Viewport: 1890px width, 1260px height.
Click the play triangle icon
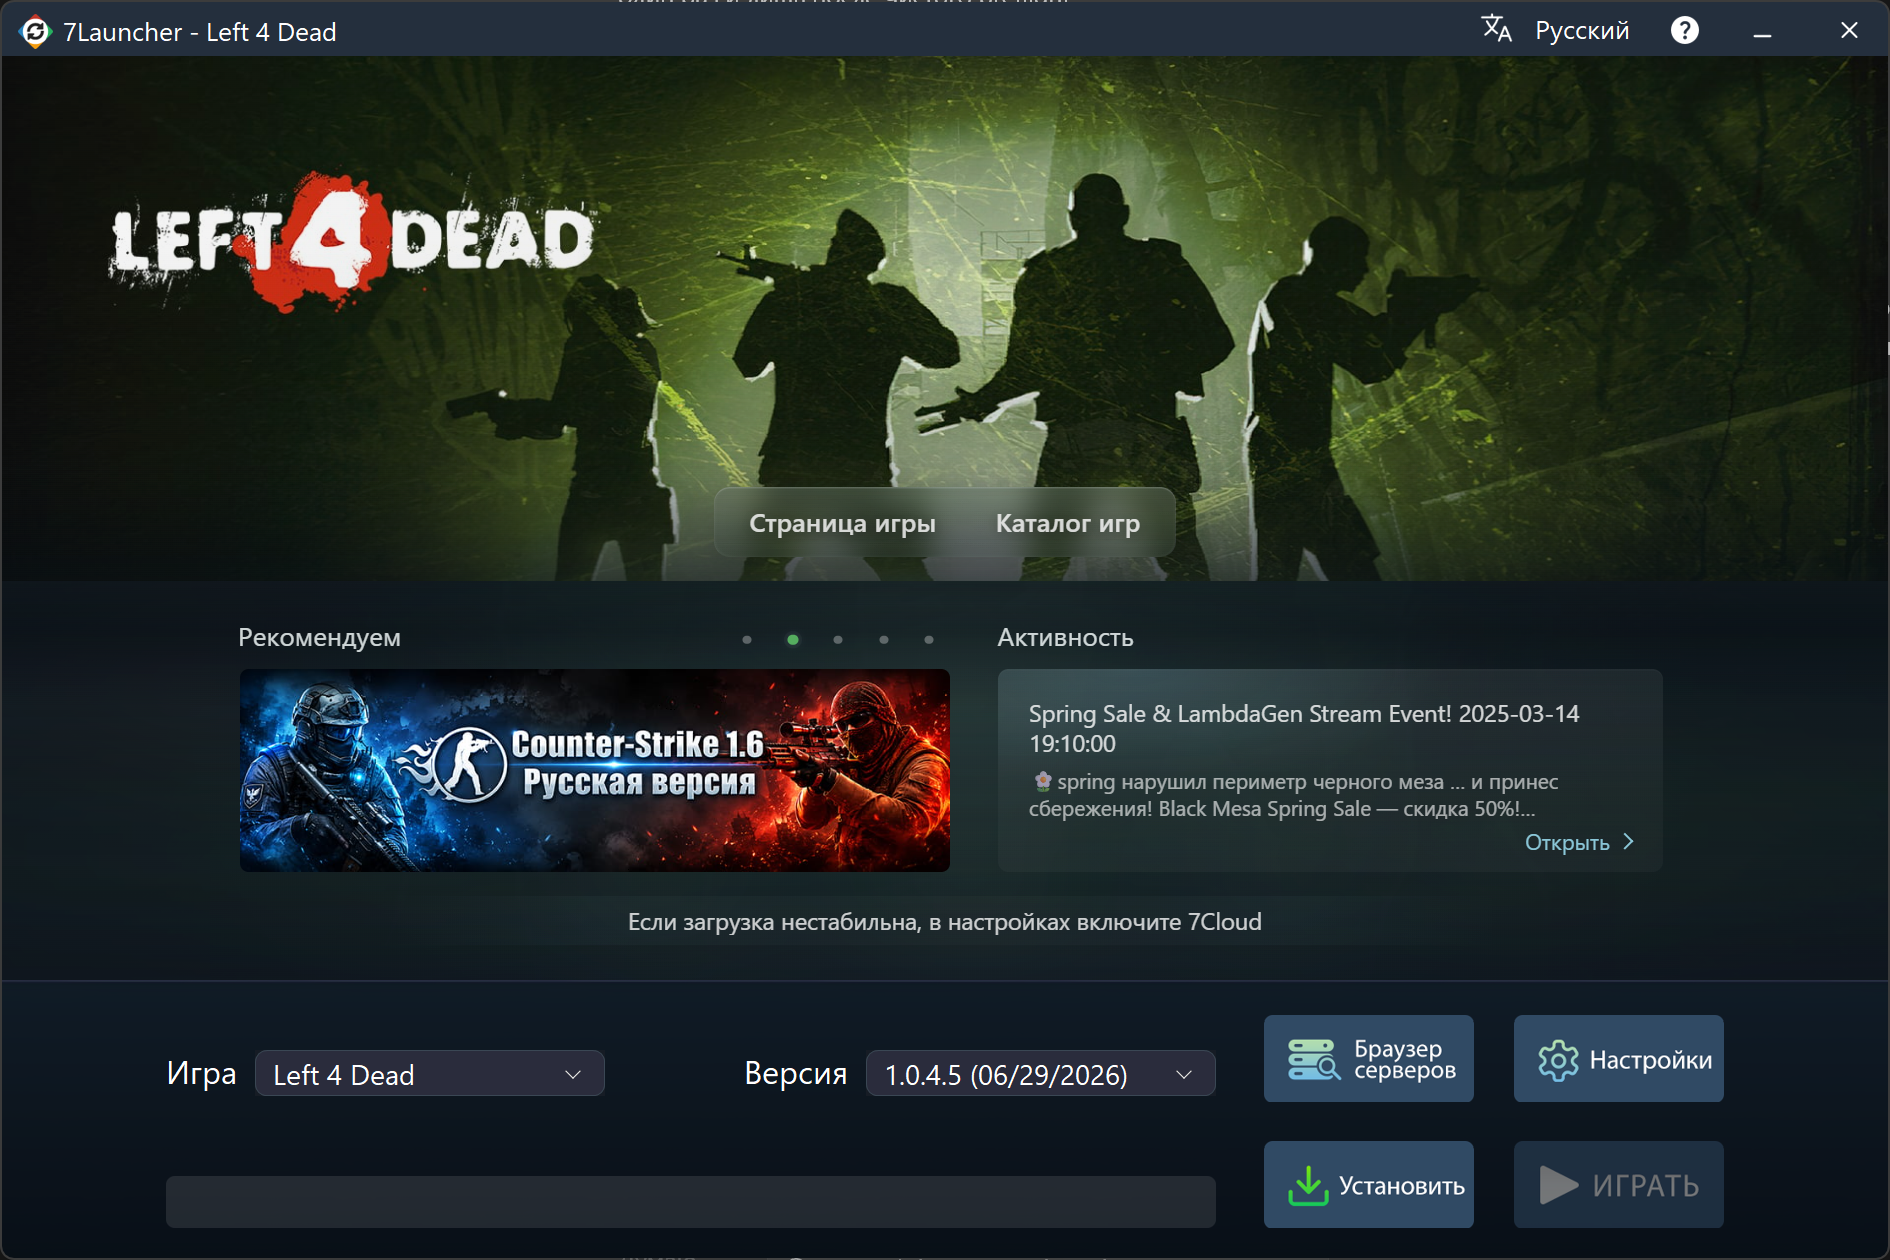pyautogui.click(x=1558, y=1185)
